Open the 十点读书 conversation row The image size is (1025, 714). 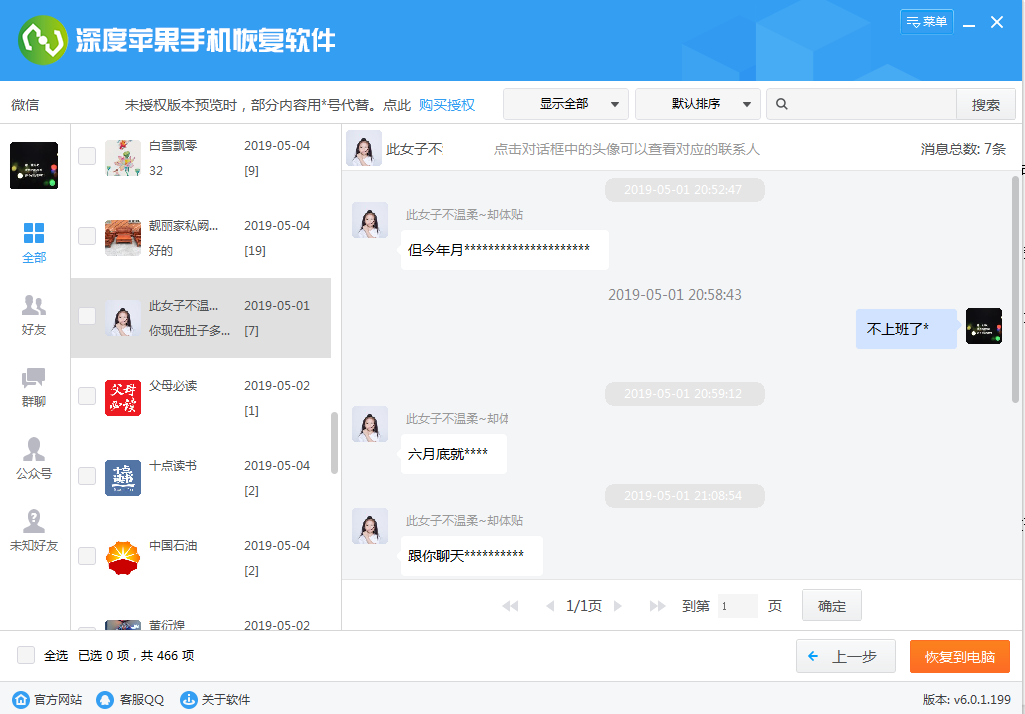tap(201, 478)
